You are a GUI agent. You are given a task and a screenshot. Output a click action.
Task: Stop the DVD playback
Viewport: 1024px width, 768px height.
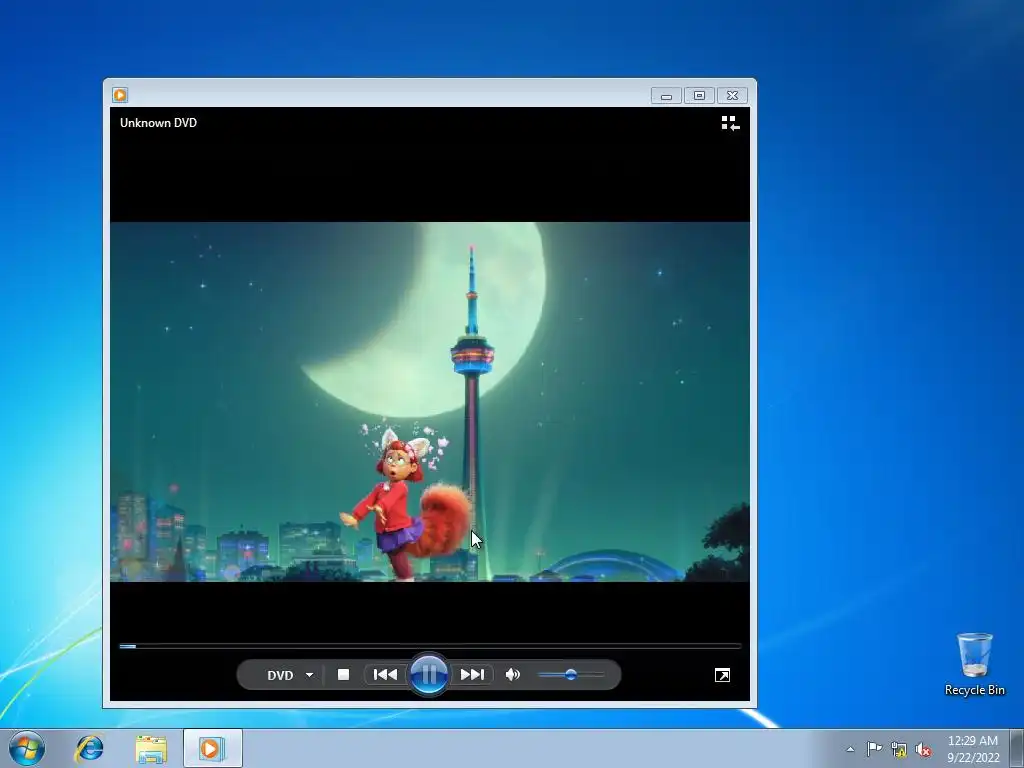point(344,675)
